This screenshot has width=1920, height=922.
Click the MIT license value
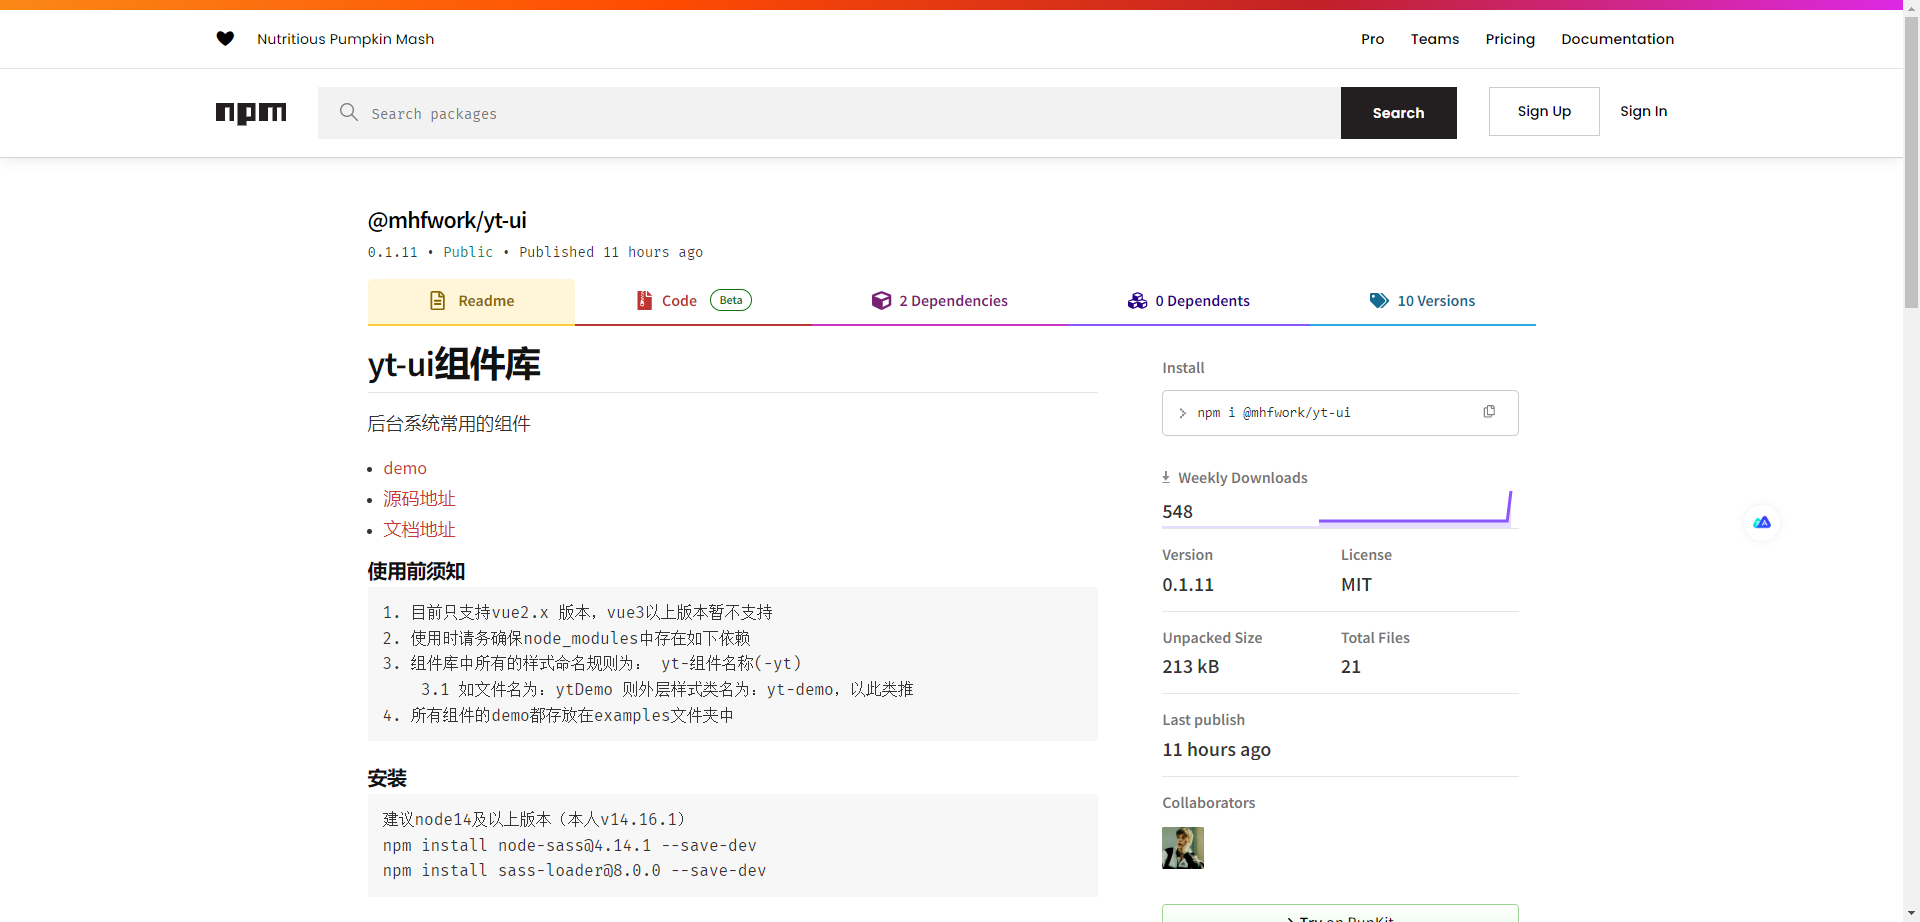[x=1356, y=585]
